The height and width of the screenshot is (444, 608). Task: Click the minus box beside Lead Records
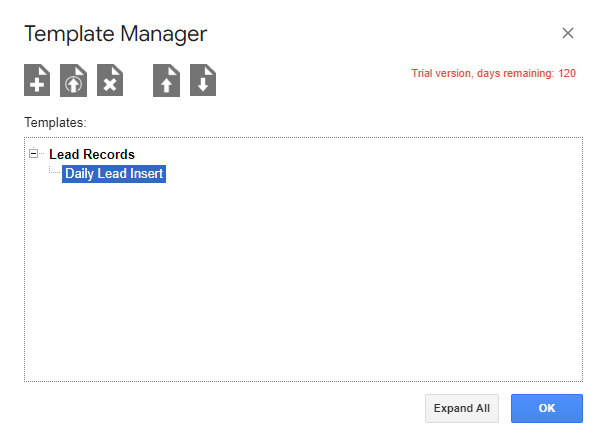(34, 154)
